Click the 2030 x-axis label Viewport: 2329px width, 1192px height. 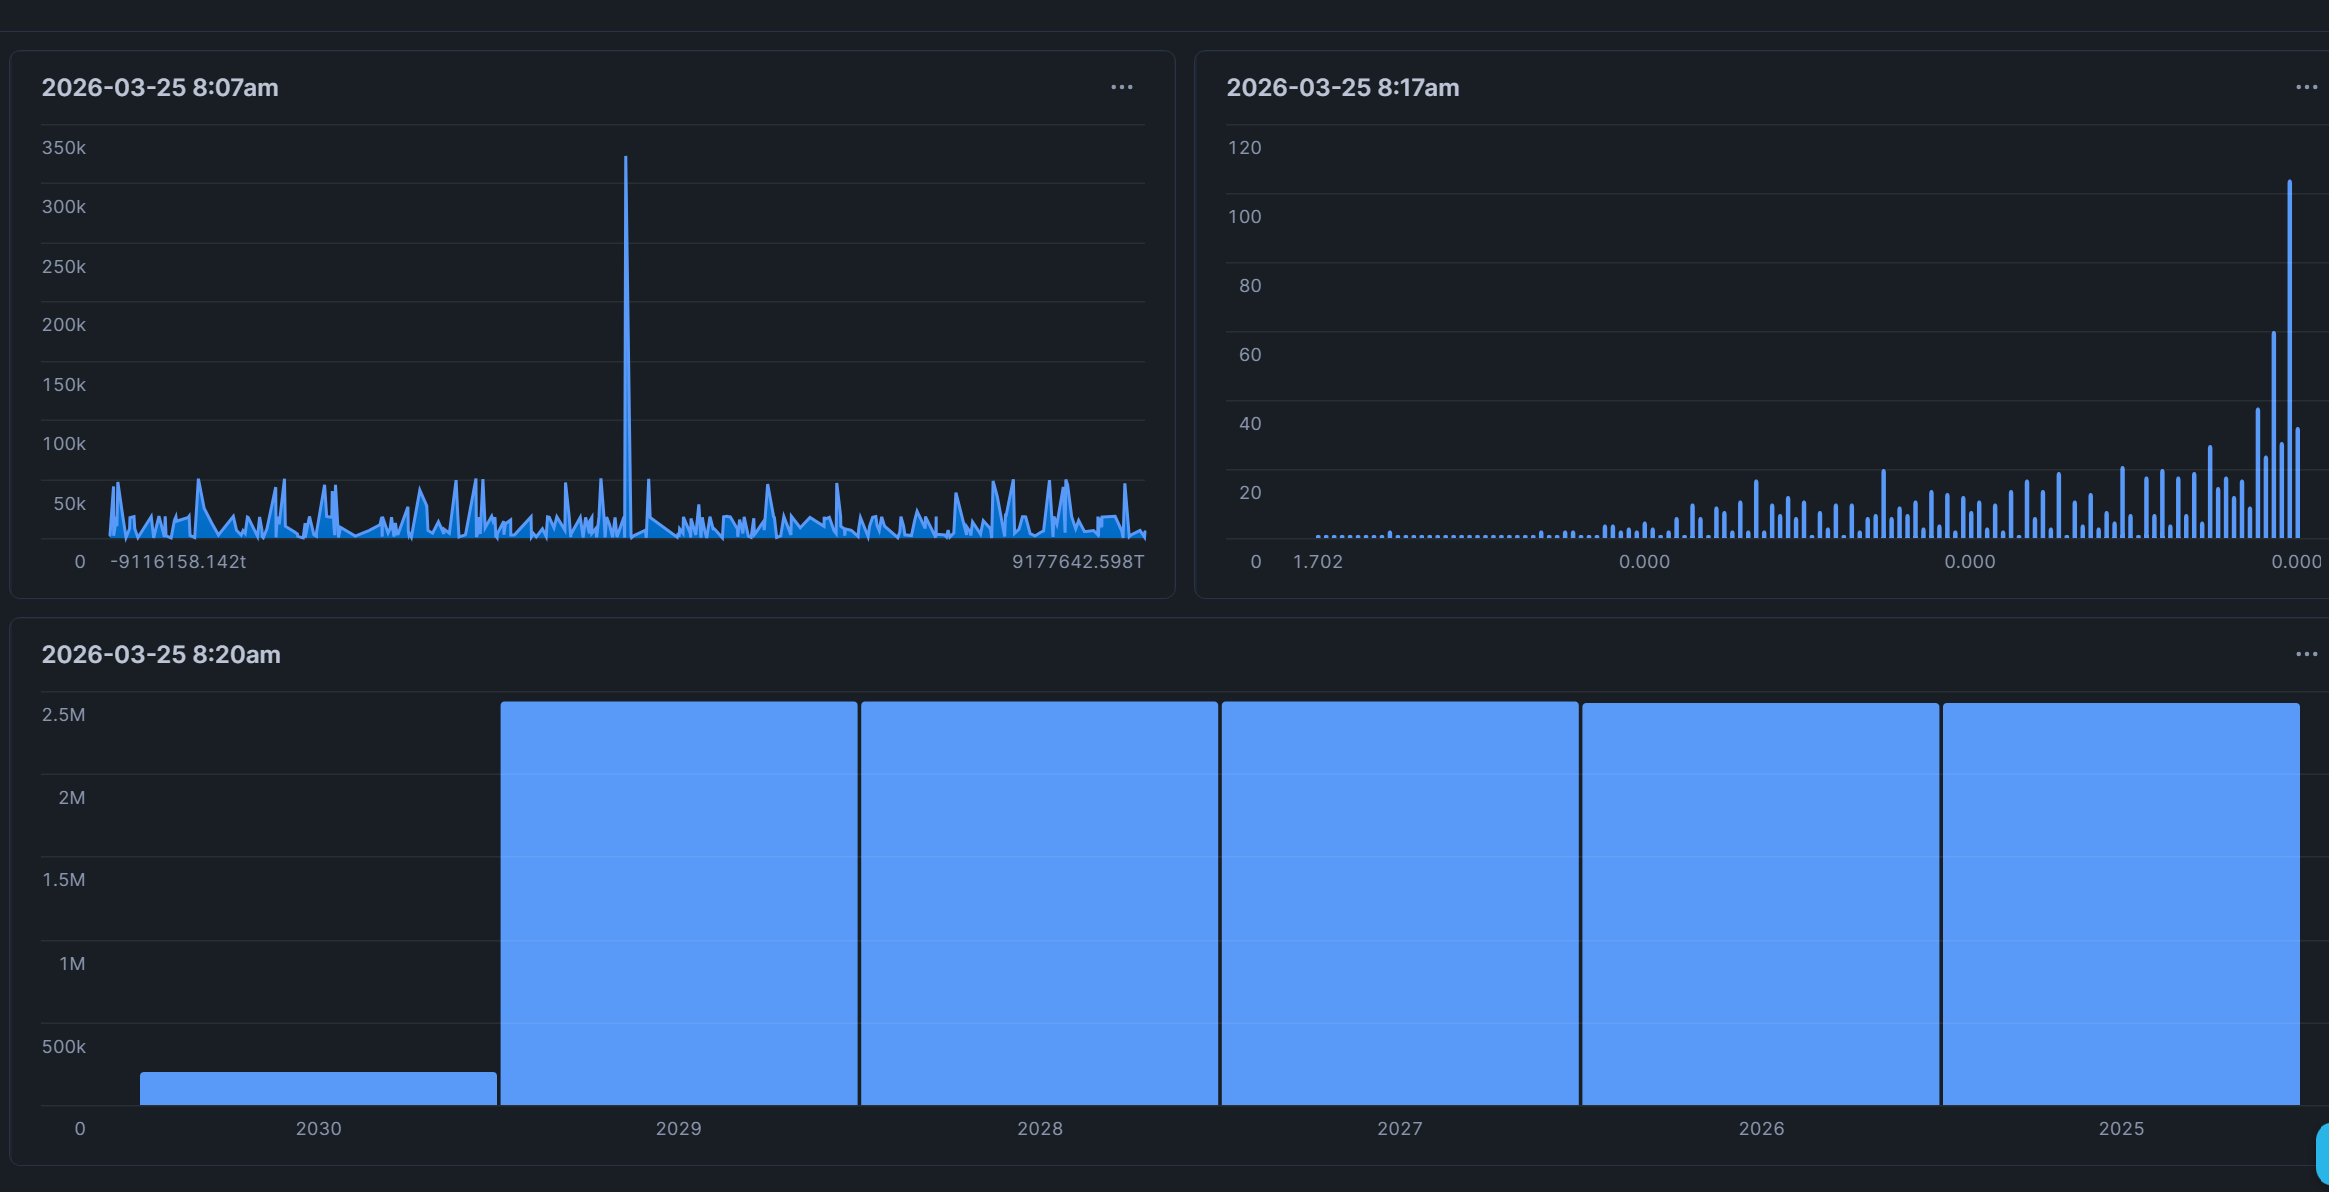[x=318, y=1129]
